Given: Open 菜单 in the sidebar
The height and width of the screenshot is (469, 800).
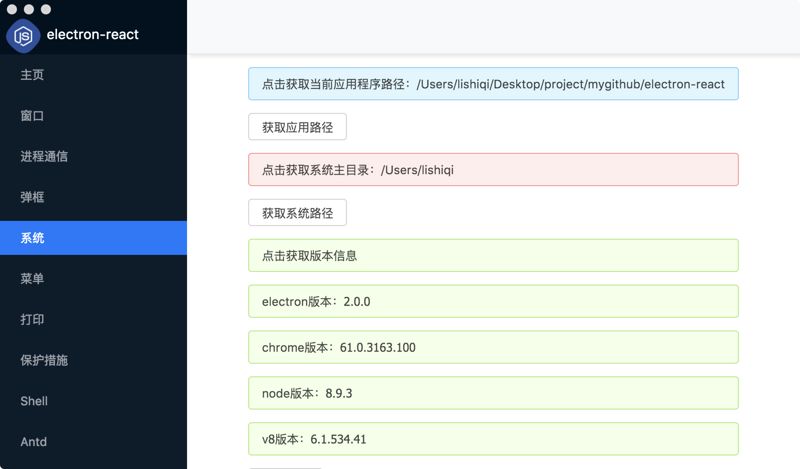Looking at the screenshot, I should [93, 279].
